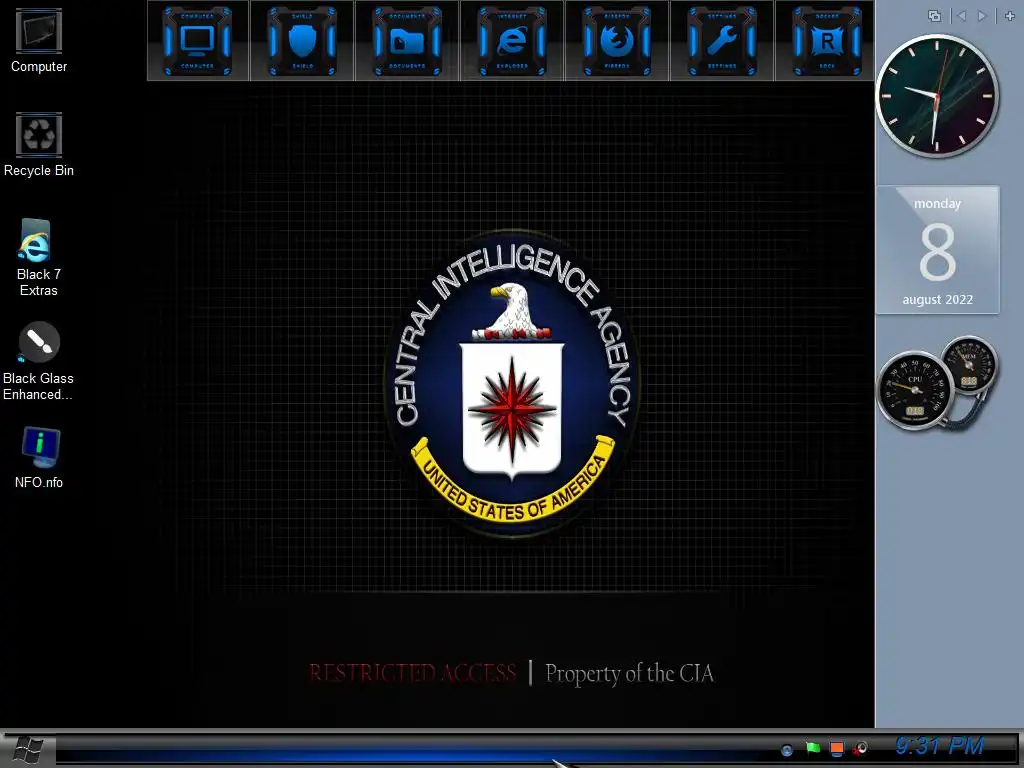Viewport: 1024px width, 768px height.
Task: Click sidebar gadgets overlap windows icon
Action: (x=935, y=16)
